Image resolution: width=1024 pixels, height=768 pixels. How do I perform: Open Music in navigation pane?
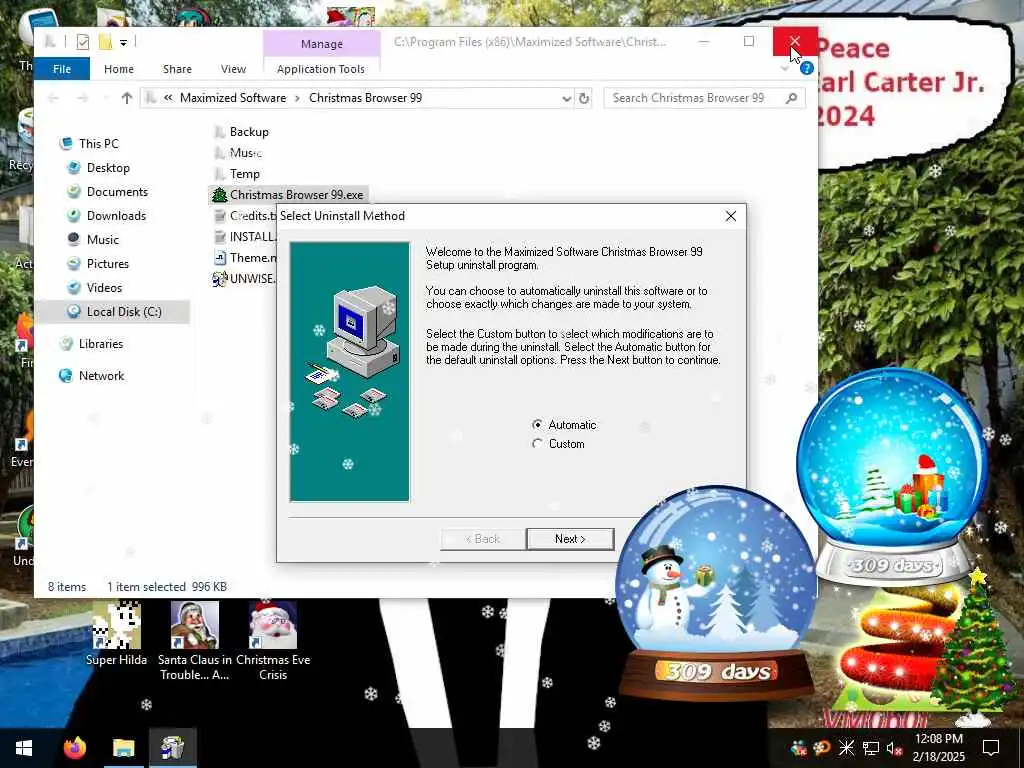(103, 240)
